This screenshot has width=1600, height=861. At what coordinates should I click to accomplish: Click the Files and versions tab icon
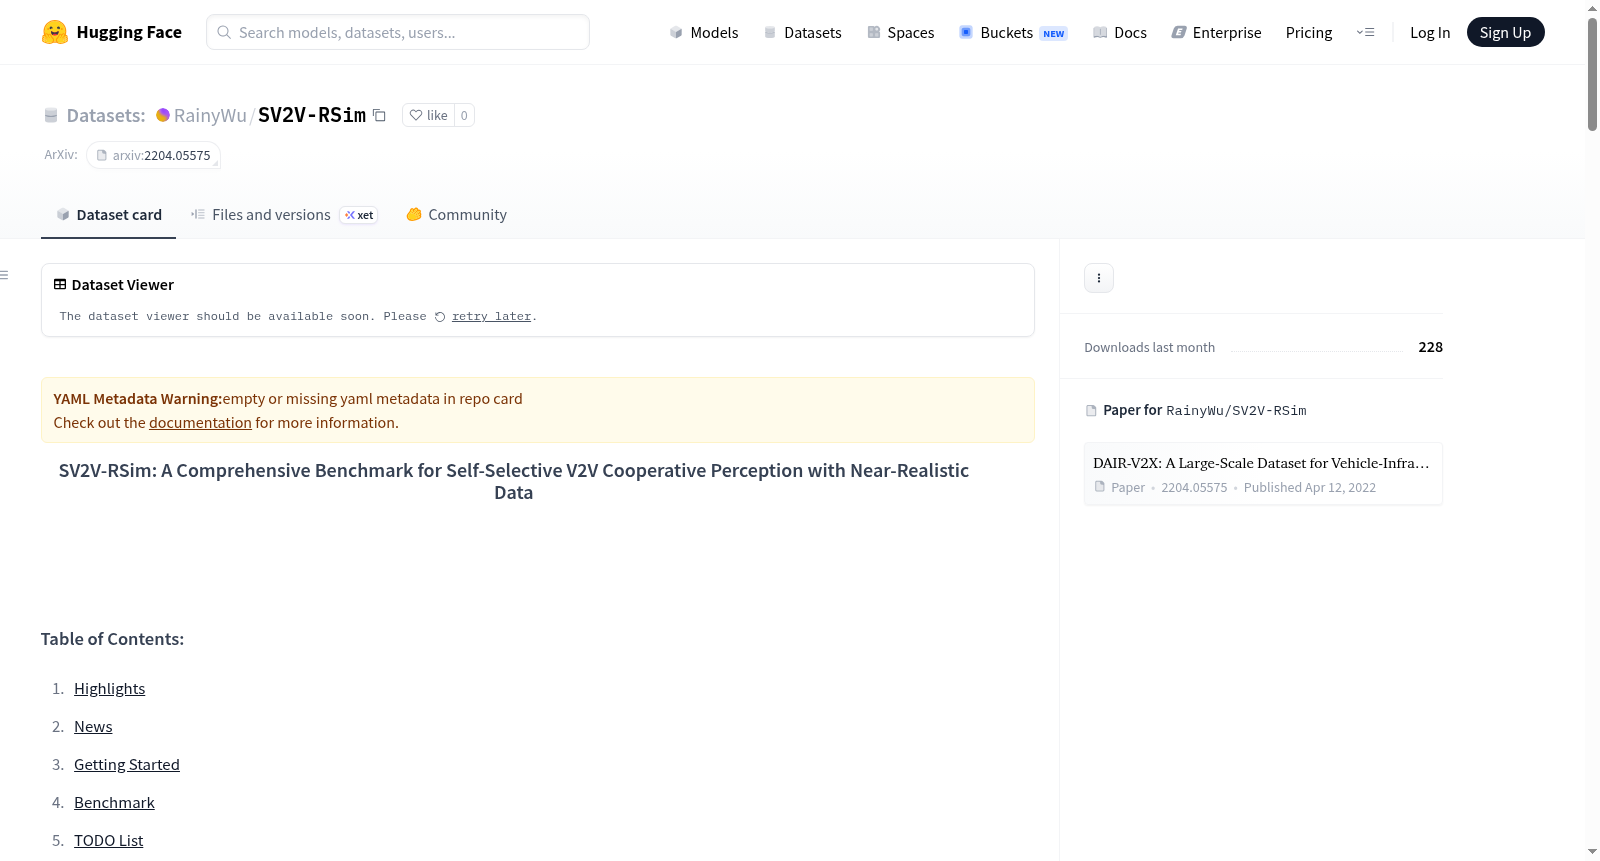(x=198, y=214)
